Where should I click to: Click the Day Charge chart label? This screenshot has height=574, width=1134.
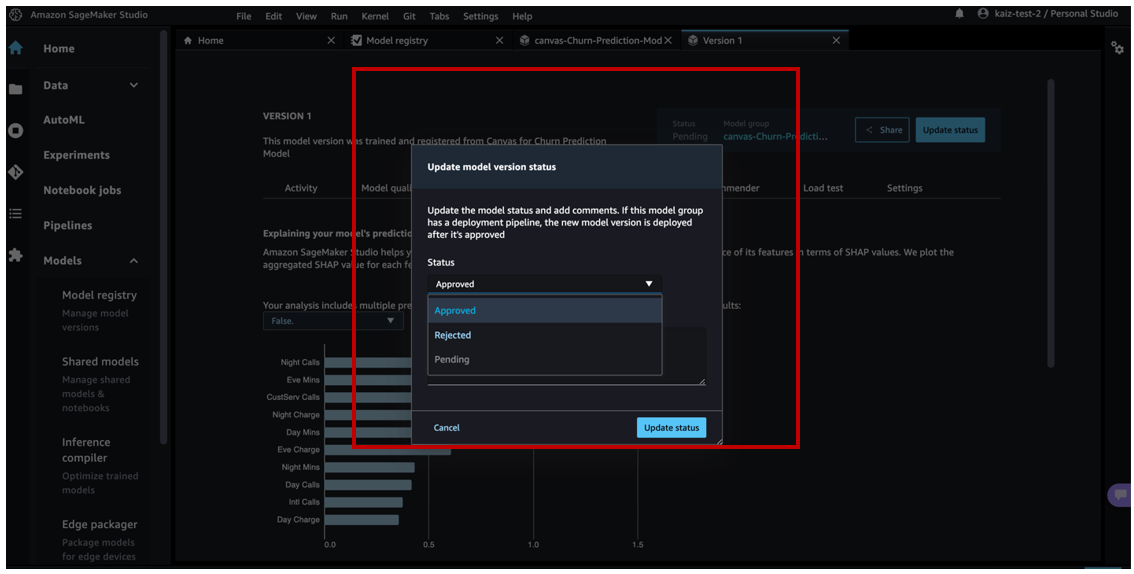(297, 519)
